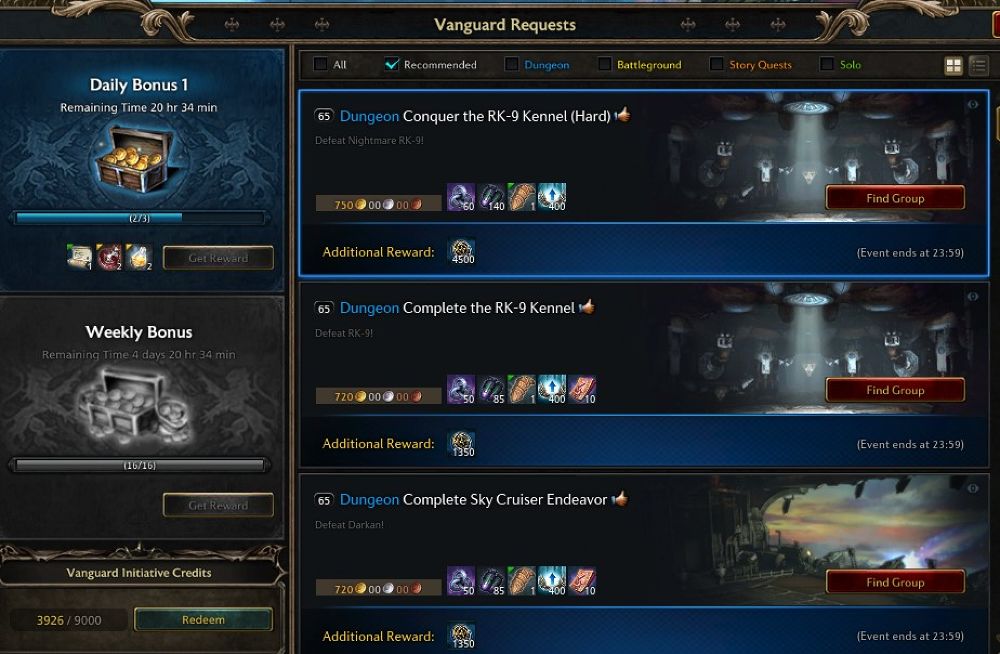Click Weekly Bonus Get Reward button
The width and height of the screenshot is (1000, 654).
pos(218,505)
